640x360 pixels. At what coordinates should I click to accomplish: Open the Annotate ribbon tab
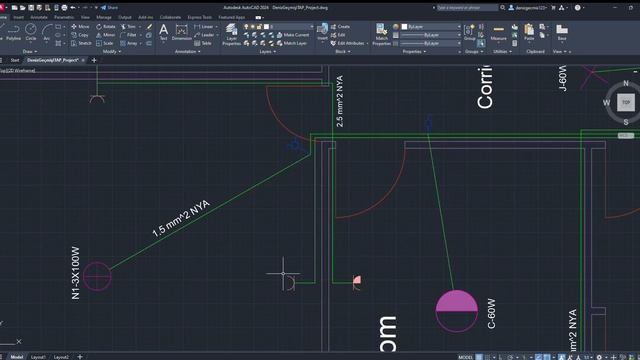click(x=39, y=18)
